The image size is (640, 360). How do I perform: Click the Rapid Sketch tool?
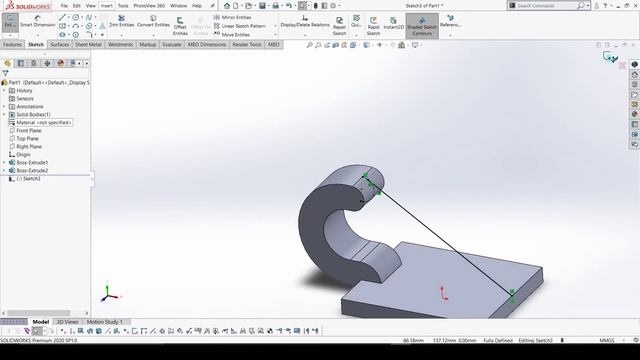tap(373, 26)
